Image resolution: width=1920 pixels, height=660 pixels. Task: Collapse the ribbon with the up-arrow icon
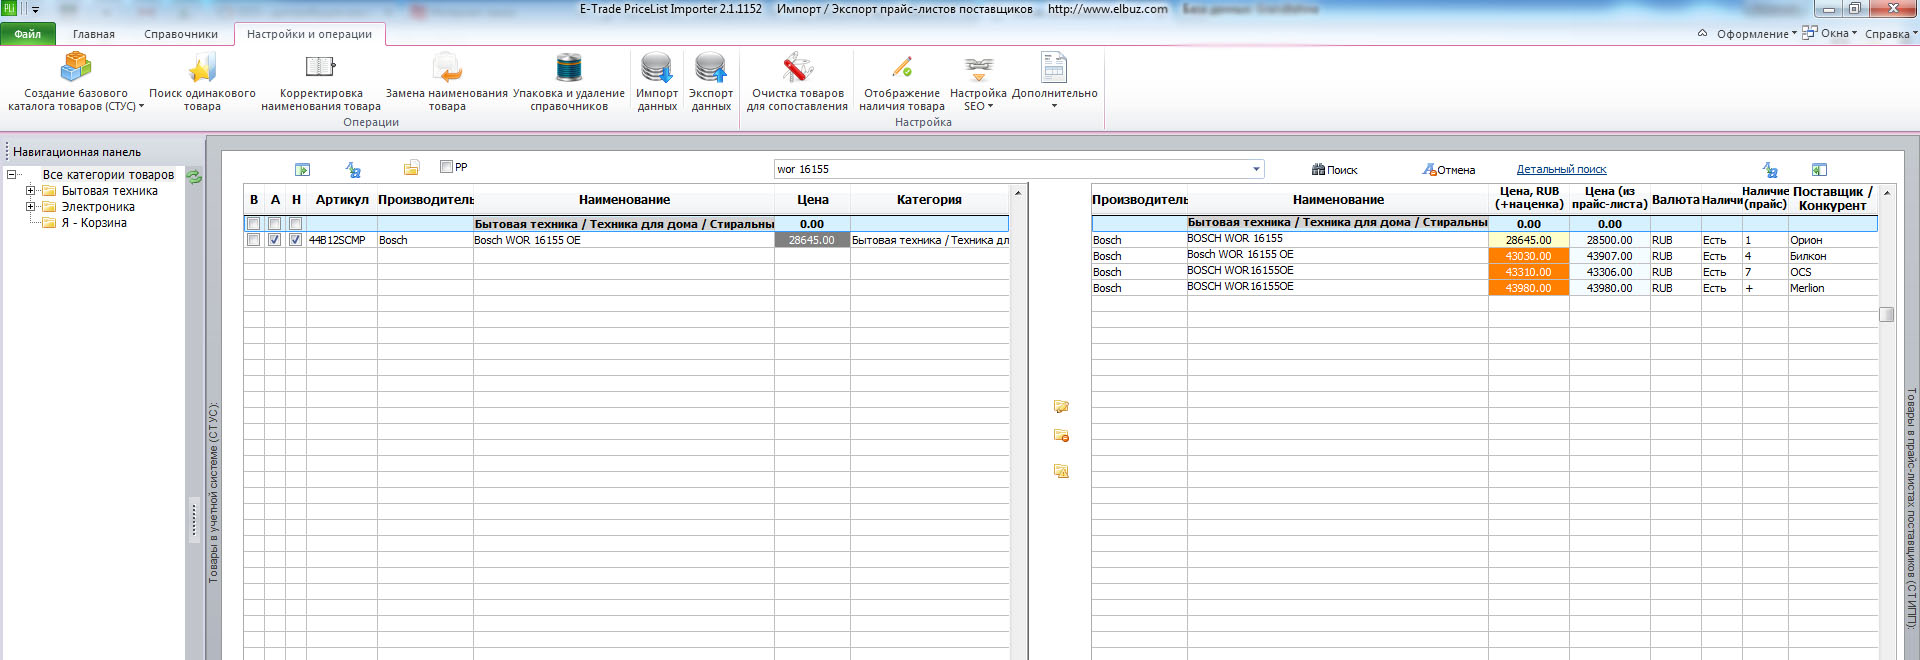coord(1702,33)
